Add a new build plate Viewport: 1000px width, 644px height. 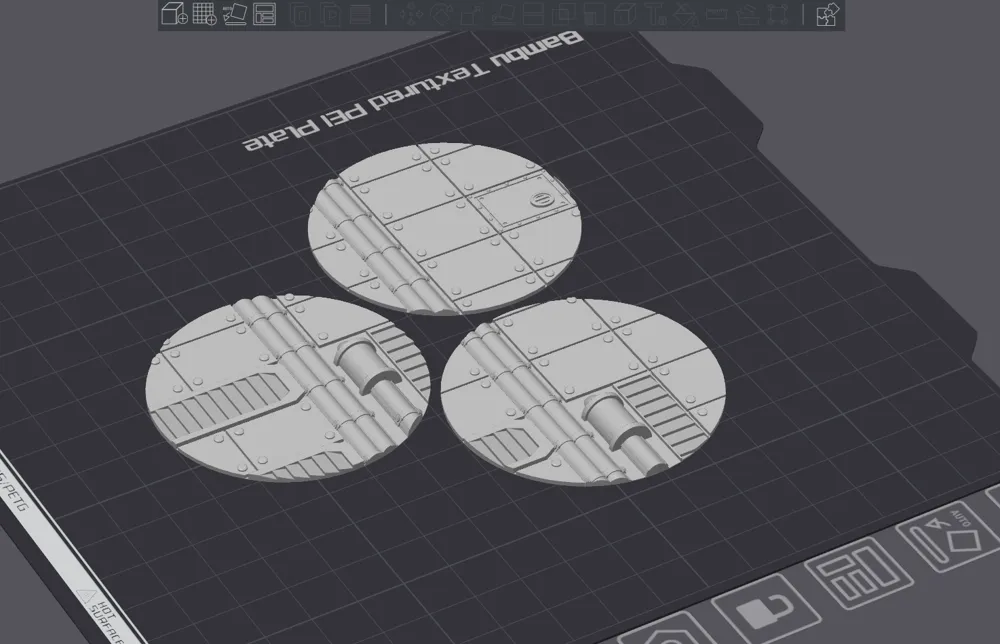pos(206,14)
